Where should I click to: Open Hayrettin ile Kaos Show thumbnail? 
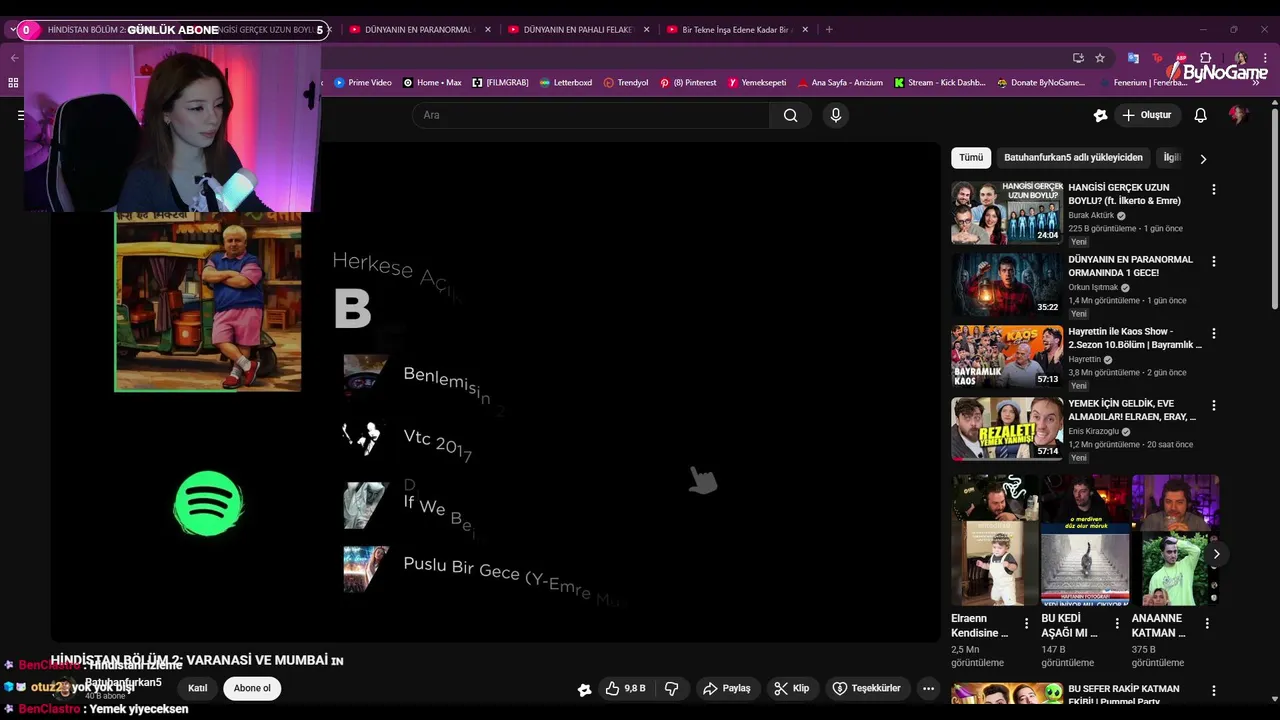(1006, 356)
